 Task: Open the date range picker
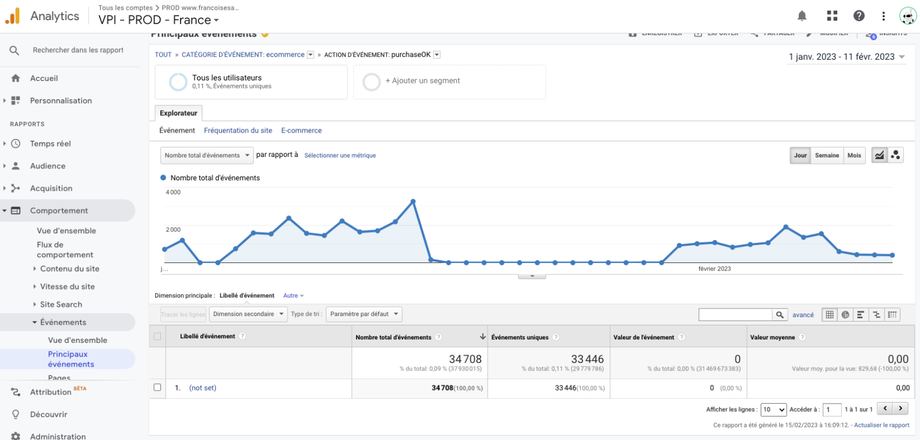[847, 57]
